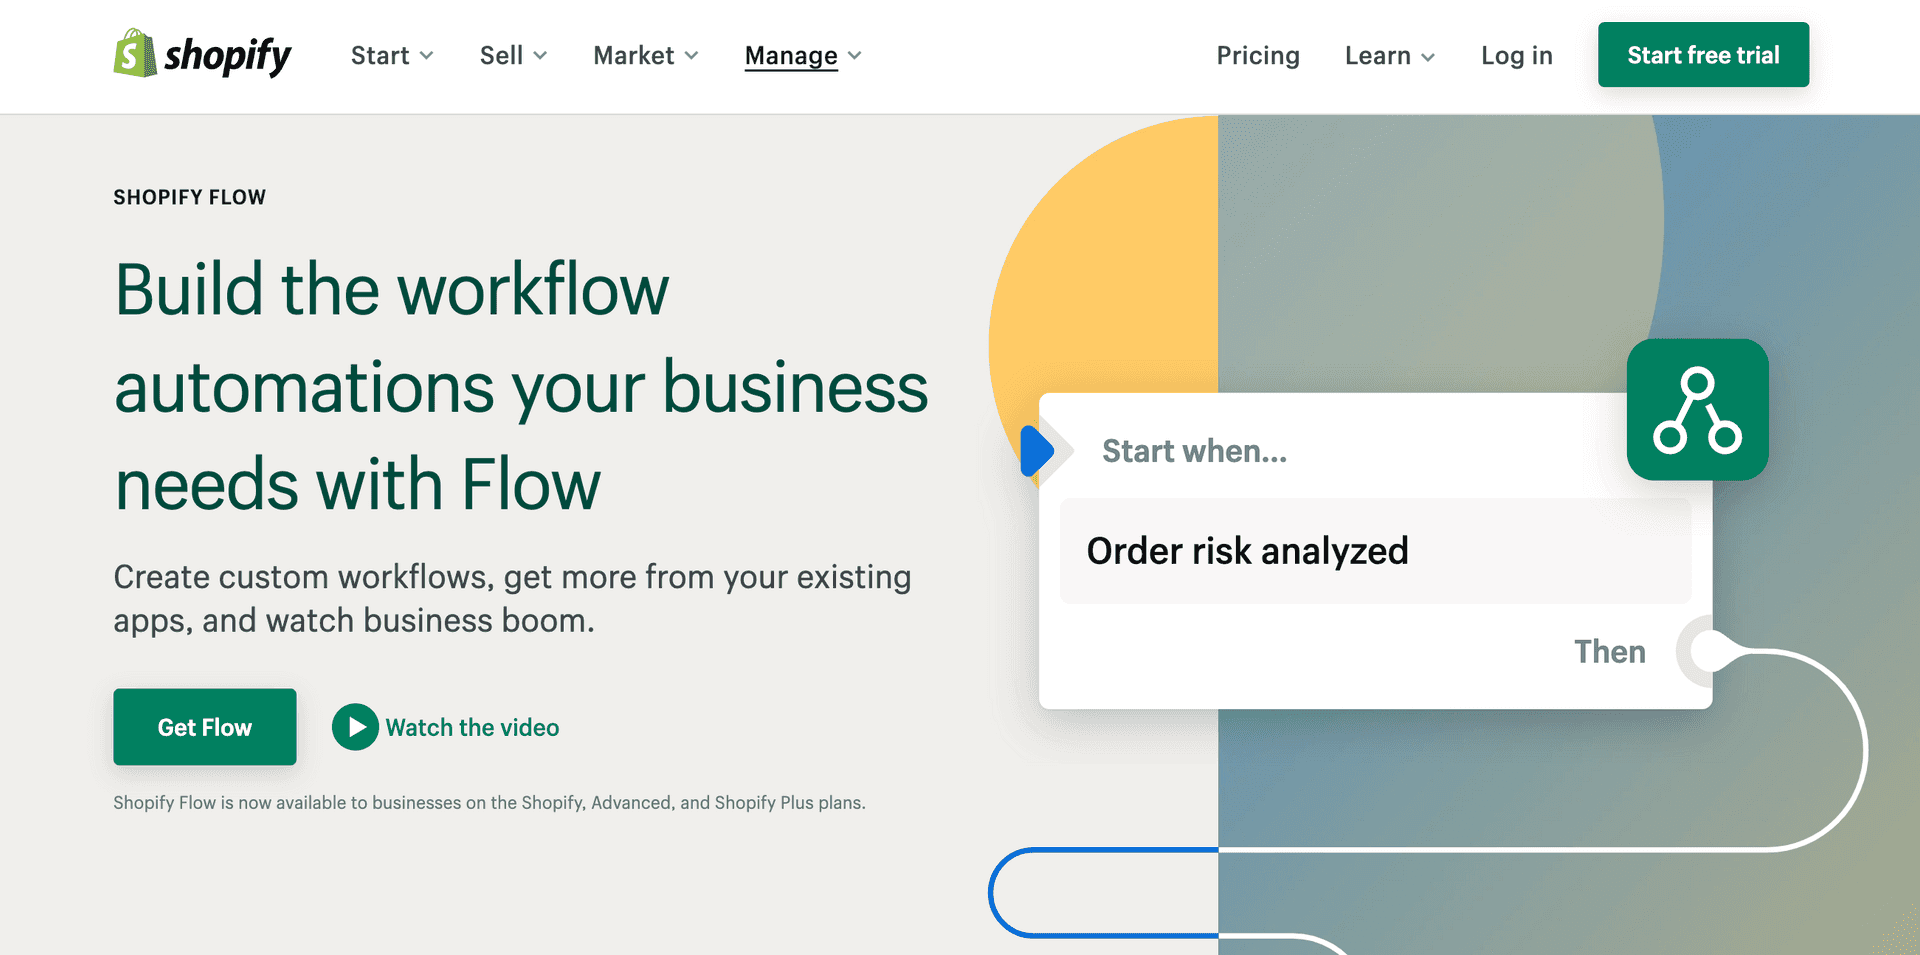
Task: Click the Then label in workflow card
Action: [1610, 651]
